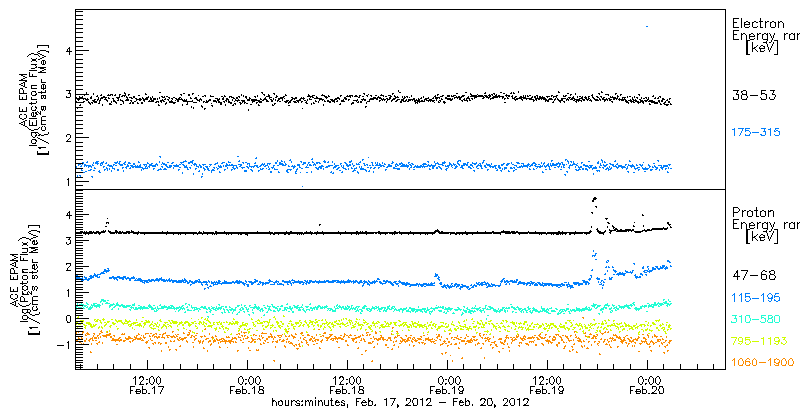The image size is (800, 410).
Task: Click the black 47-68 proton legend label
Action: 754,275
